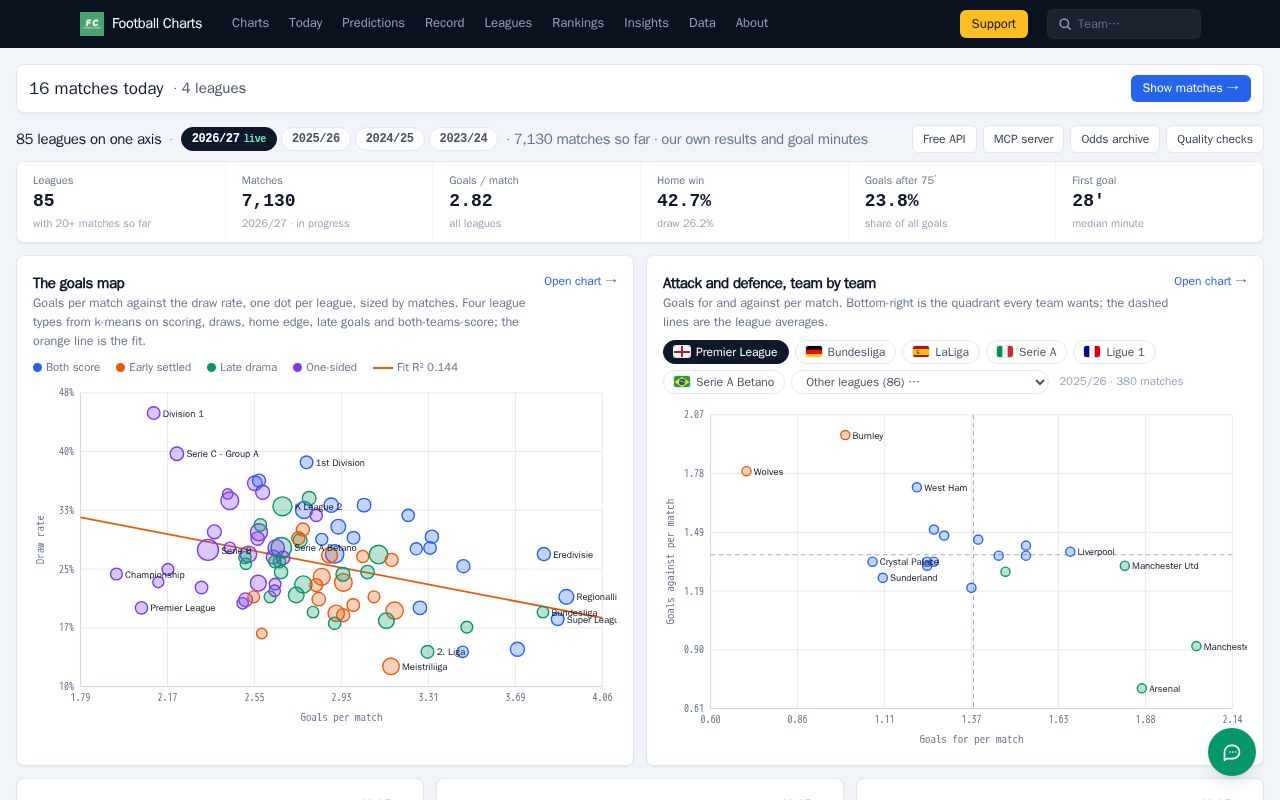Open the Predictions nav item
Image resolution: width=1280 pixels, height=800 pixels.
[x=373, y=23]
